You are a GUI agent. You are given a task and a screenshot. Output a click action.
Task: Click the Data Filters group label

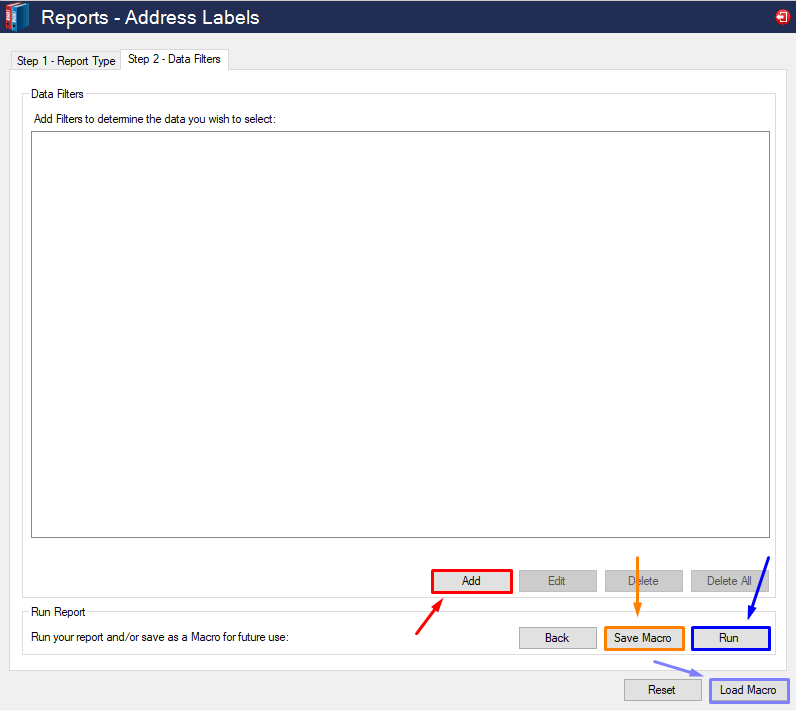coord(58,94)
